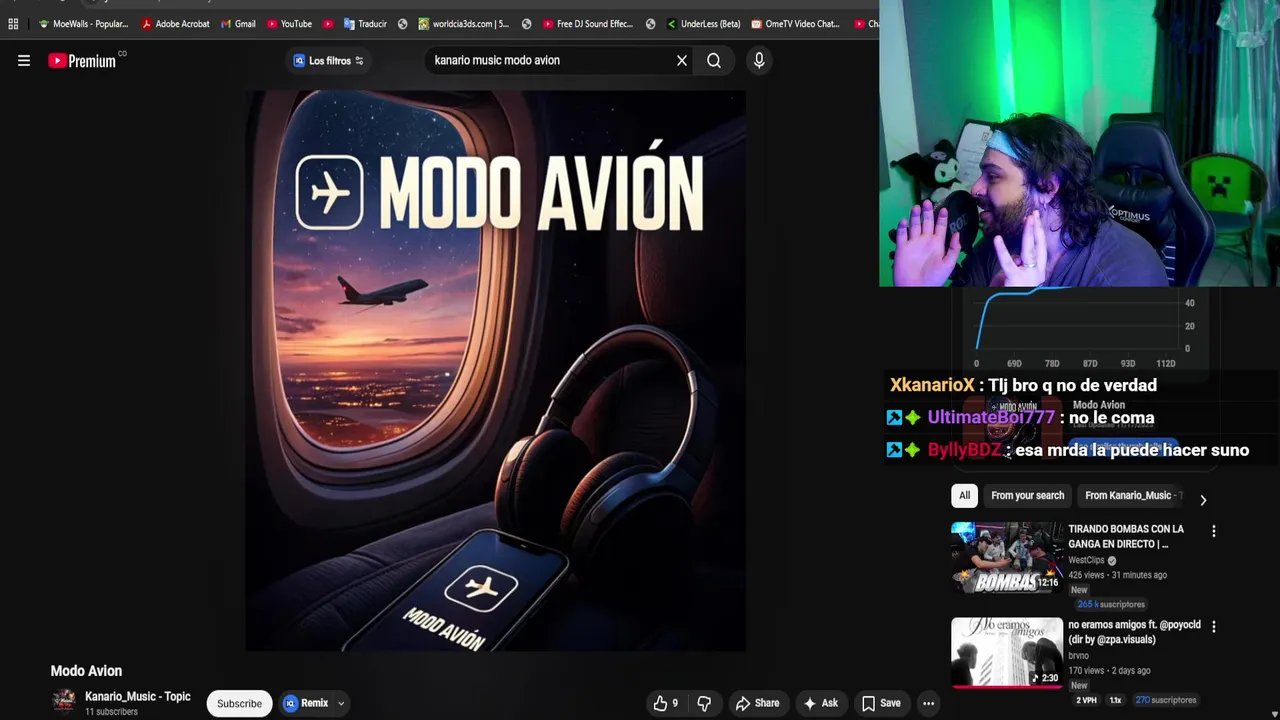Go to YouTube Premium home logo
Screen dimensions: 1280x720
click(x=82, y=61)
